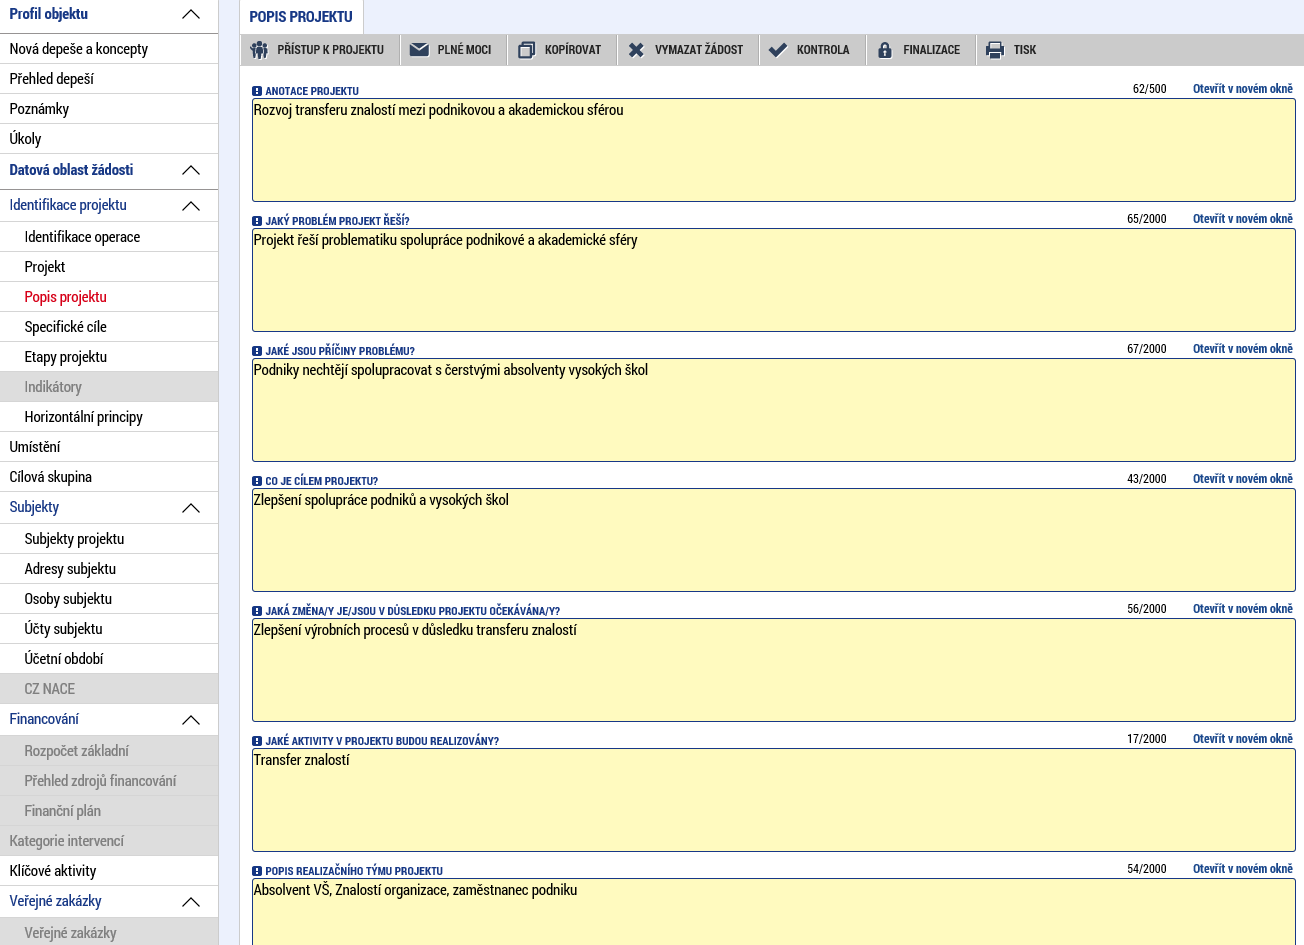The image size is (1304, 945).
Task: Click the info icon beside Jaké aktivity v projektu
Action: (x=257, y=741)
